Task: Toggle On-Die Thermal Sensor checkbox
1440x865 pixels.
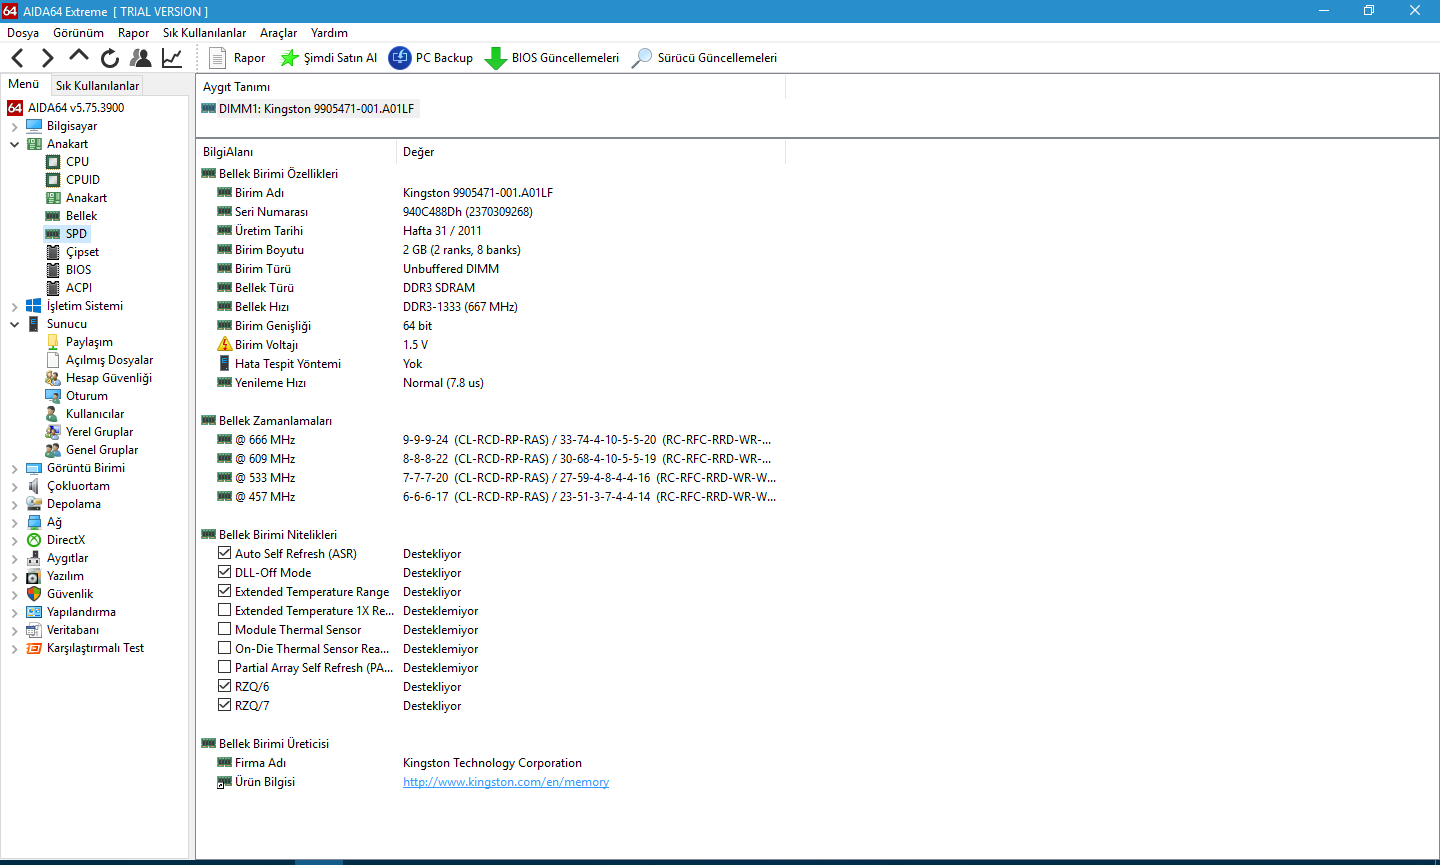Action: [x=225, y=648]
